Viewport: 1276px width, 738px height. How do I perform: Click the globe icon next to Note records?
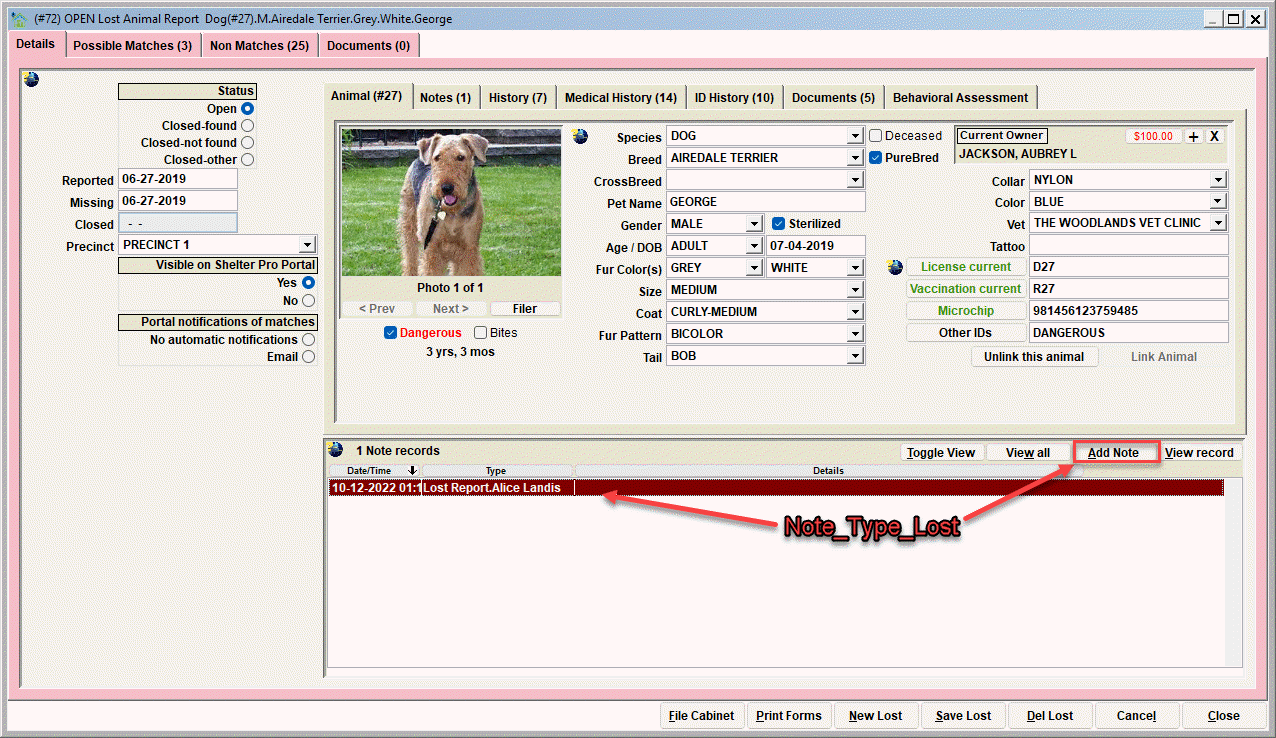336,450
